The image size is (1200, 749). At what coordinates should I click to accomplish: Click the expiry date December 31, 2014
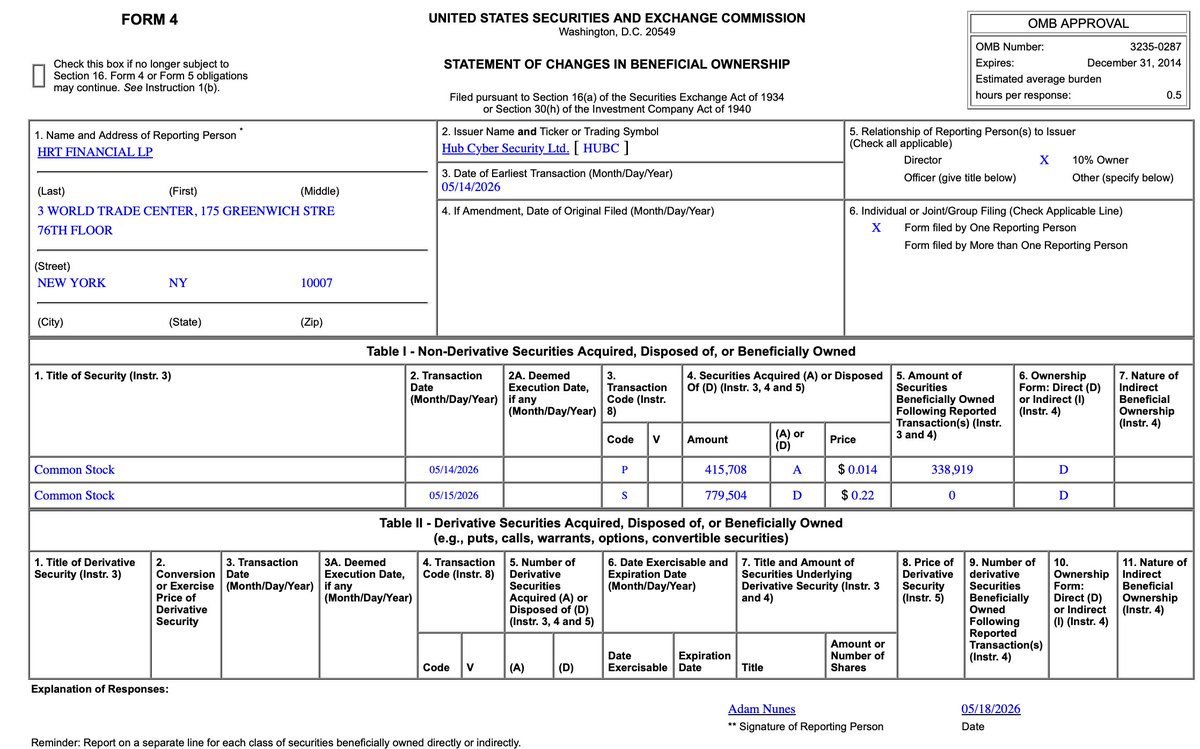point(1135,62)
